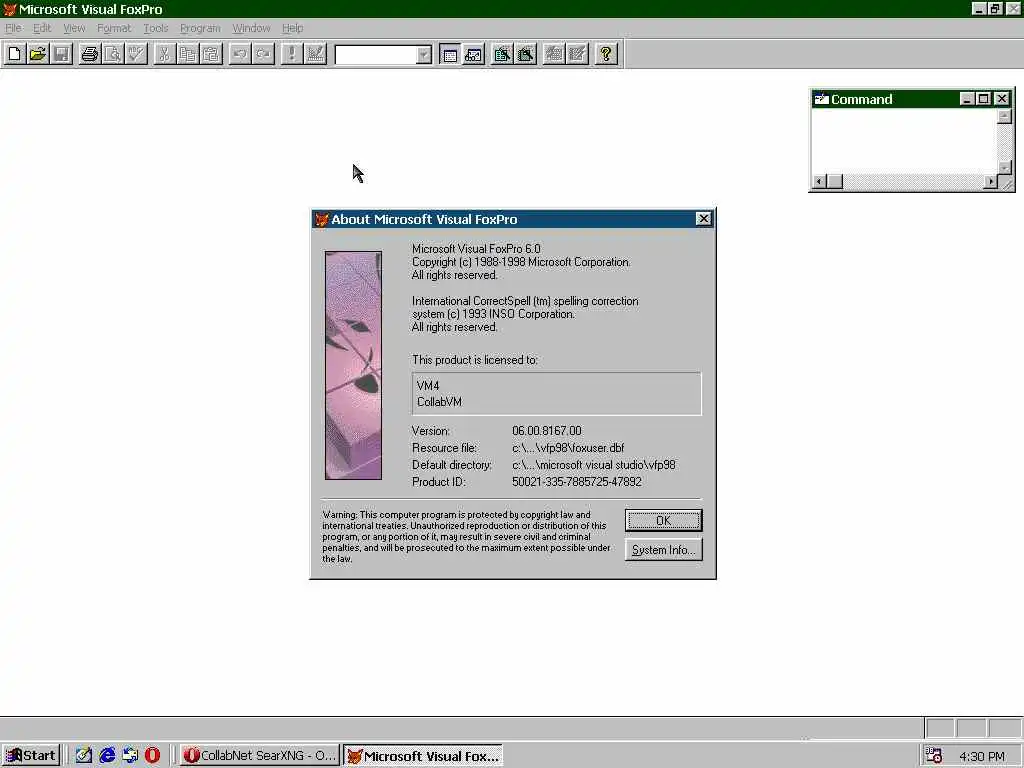Toggle the Data Session Window toolbar button

473,54
